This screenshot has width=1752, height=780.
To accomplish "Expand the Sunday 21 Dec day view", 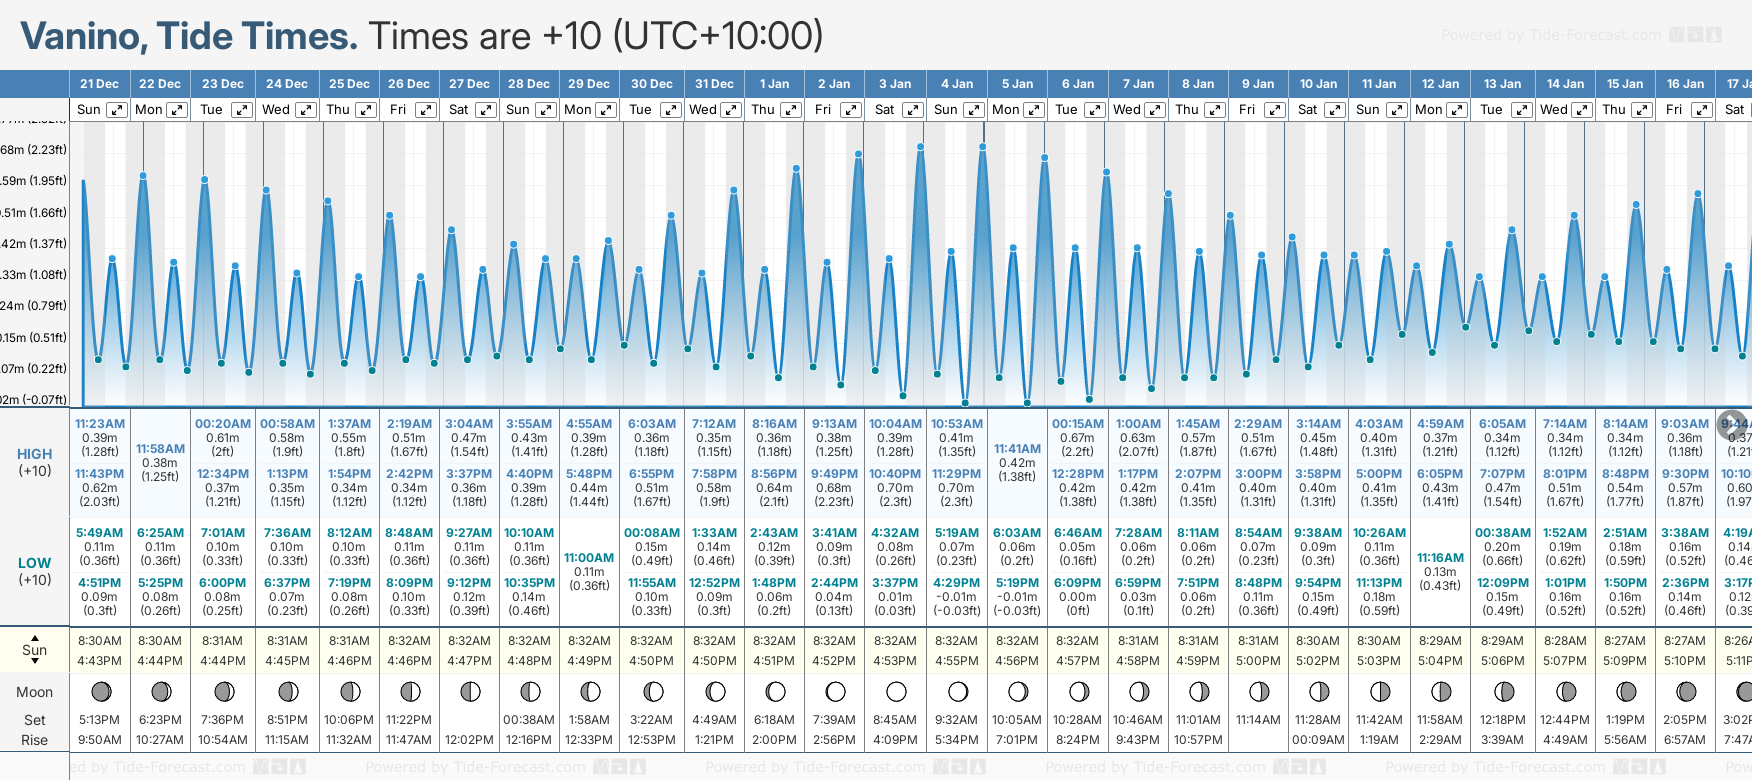I will [x=117, y=110].
